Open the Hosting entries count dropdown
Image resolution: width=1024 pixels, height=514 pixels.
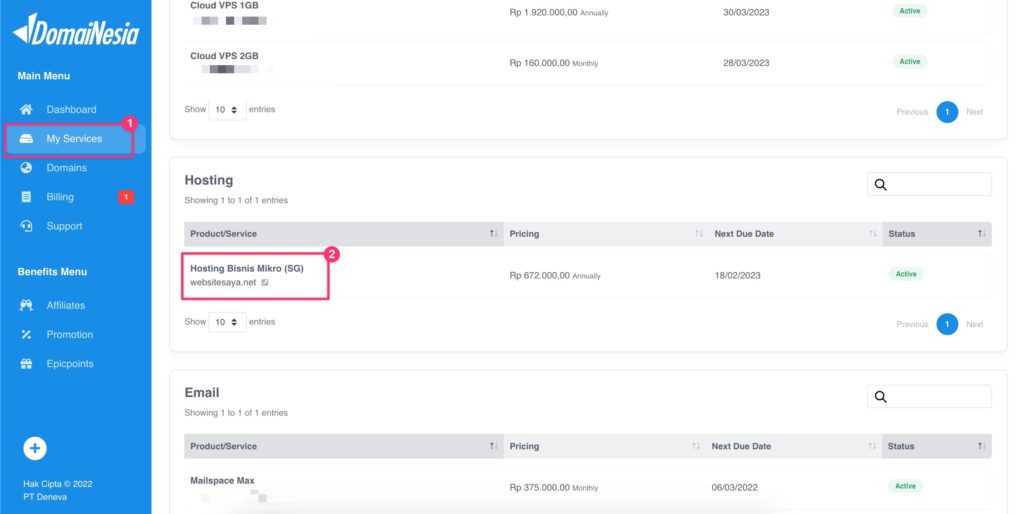[x=227, y=323]
